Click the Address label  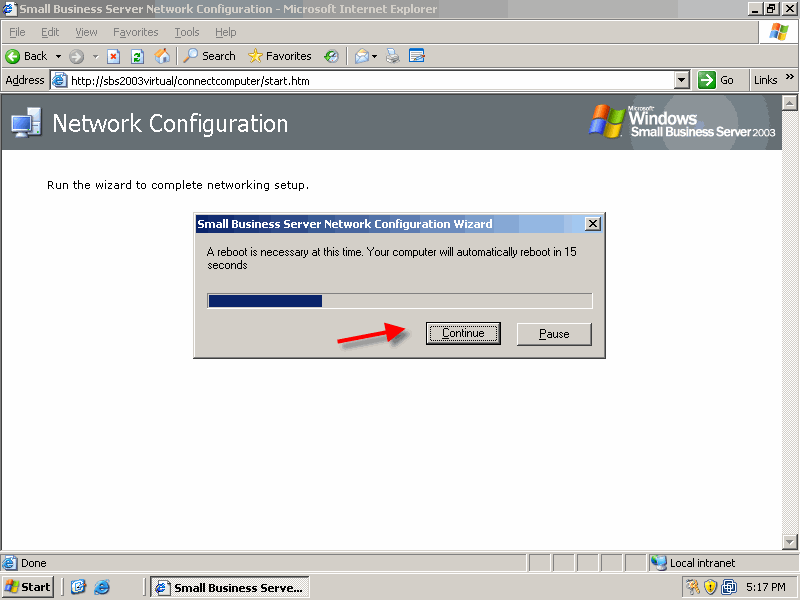coord(24,80)
